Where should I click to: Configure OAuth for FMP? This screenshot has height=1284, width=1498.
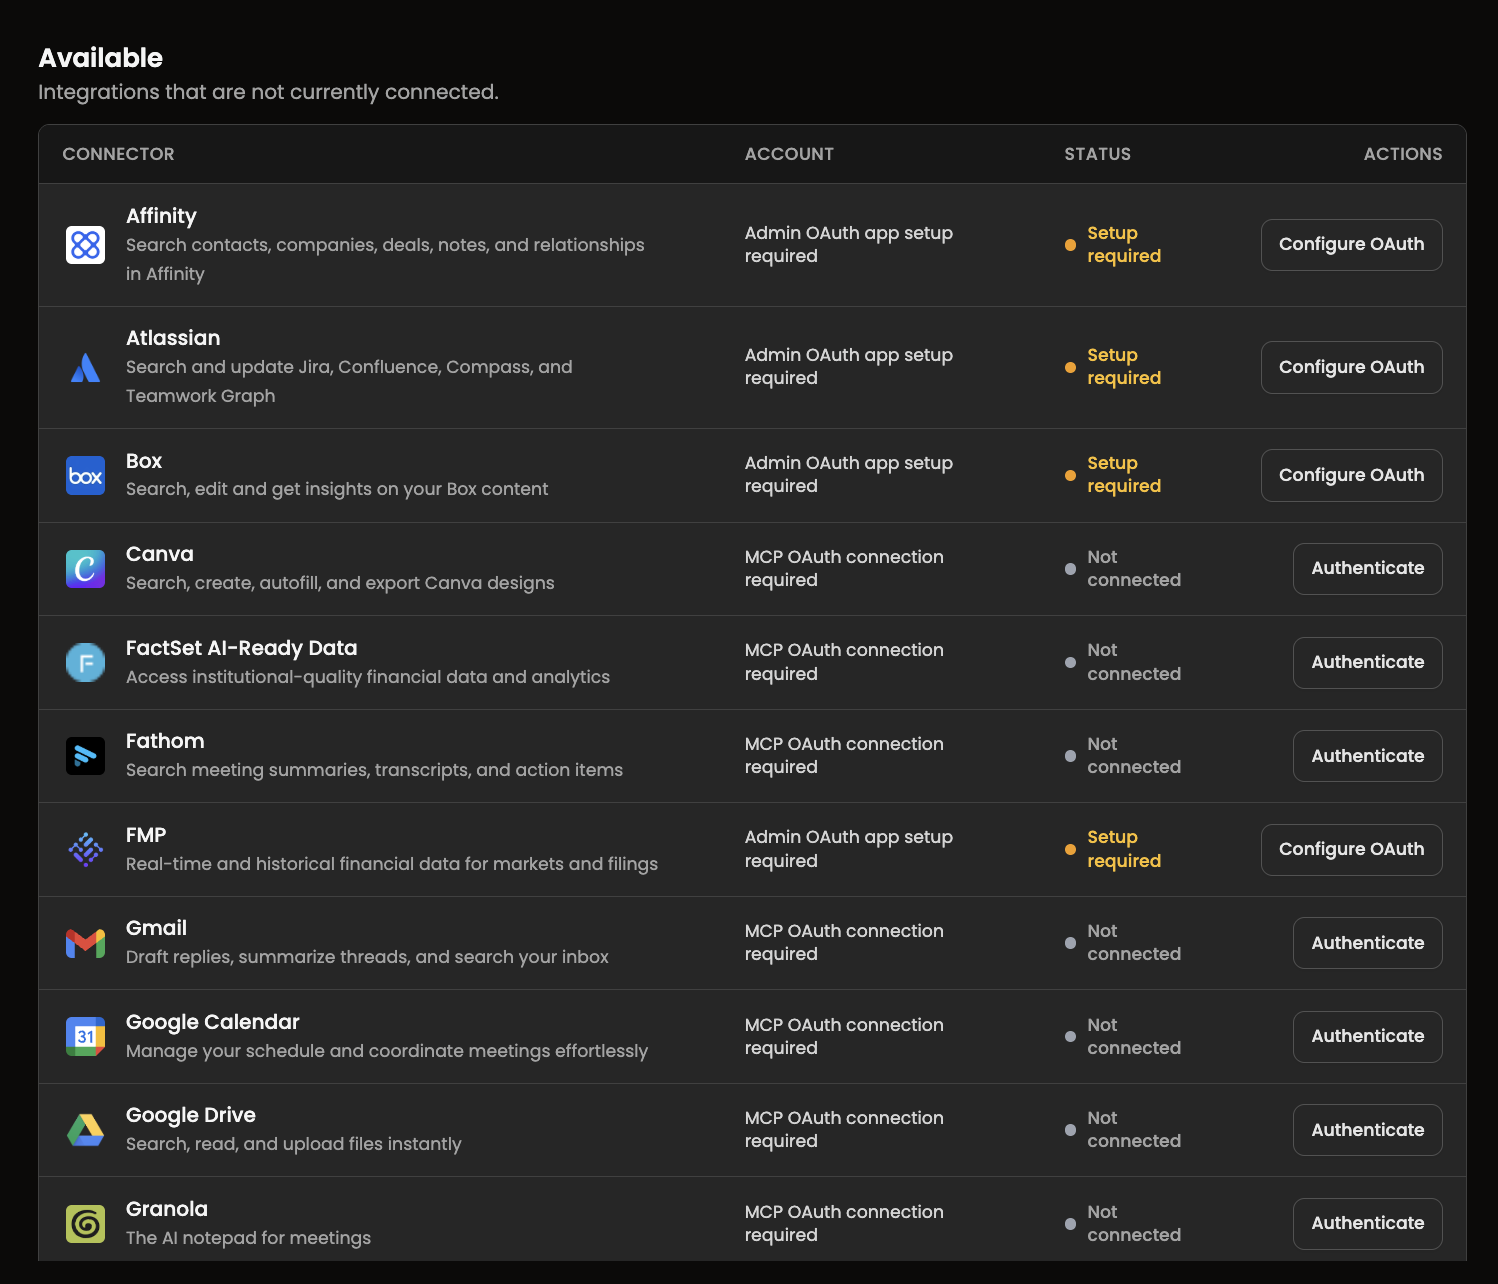pos(1351,849)
